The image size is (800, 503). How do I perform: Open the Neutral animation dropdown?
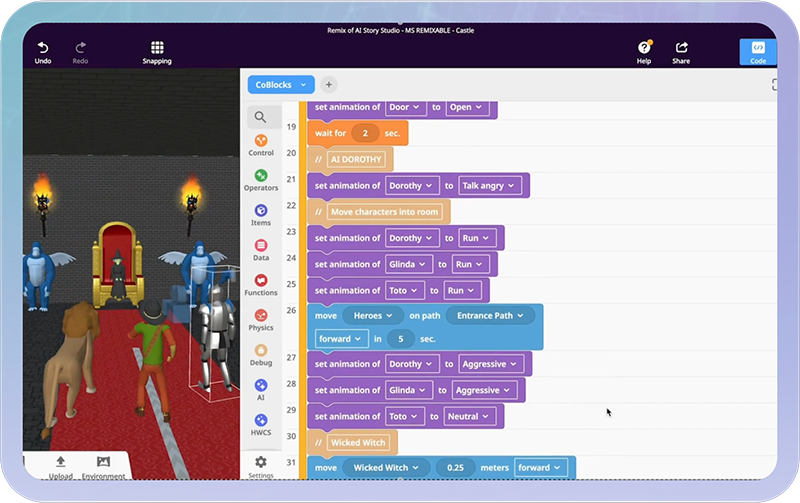point(469,416)
